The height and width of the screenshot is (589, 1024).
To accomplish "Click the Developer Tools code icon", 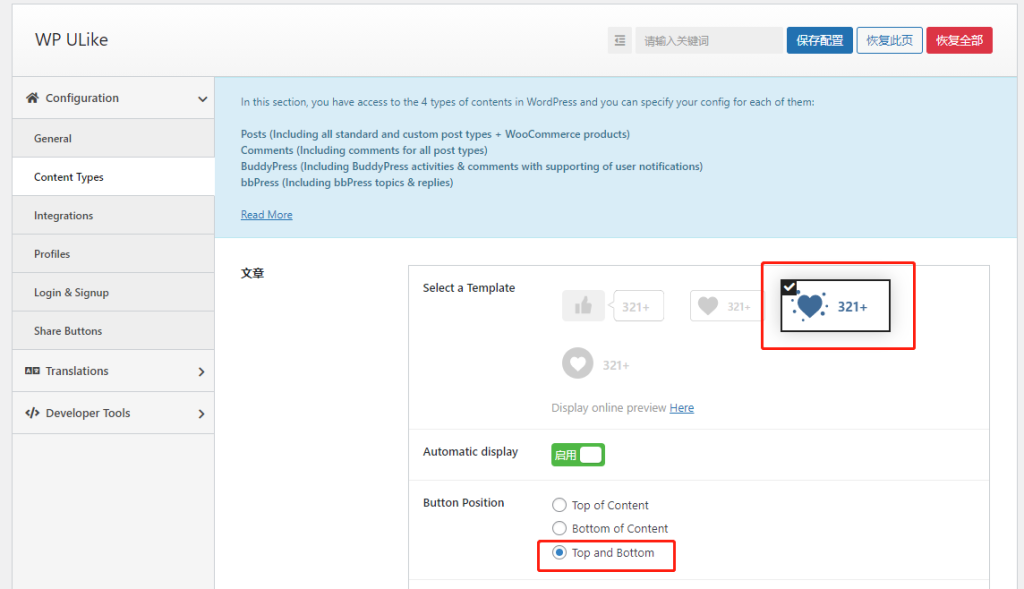I will (x=32, y=413).
